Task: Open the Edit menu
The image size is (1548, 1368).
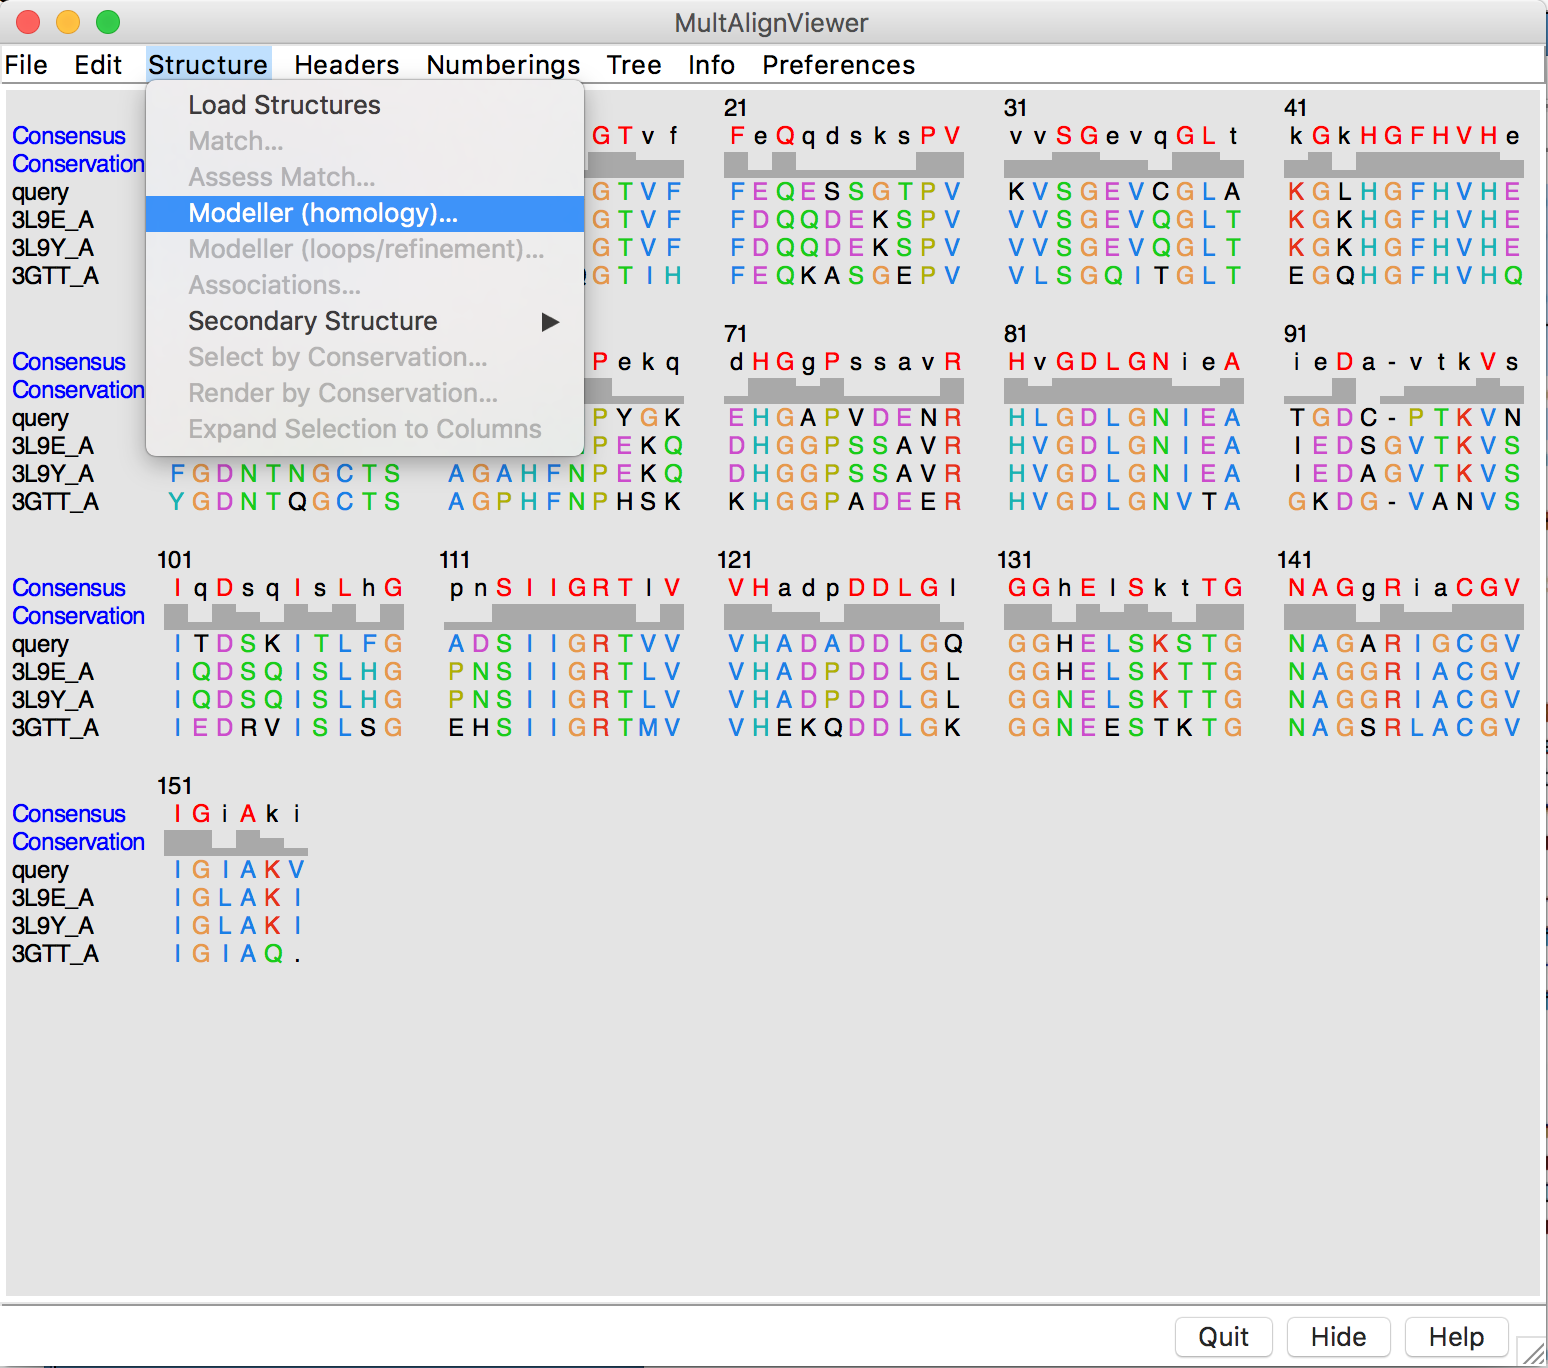Action: point(98,65)
